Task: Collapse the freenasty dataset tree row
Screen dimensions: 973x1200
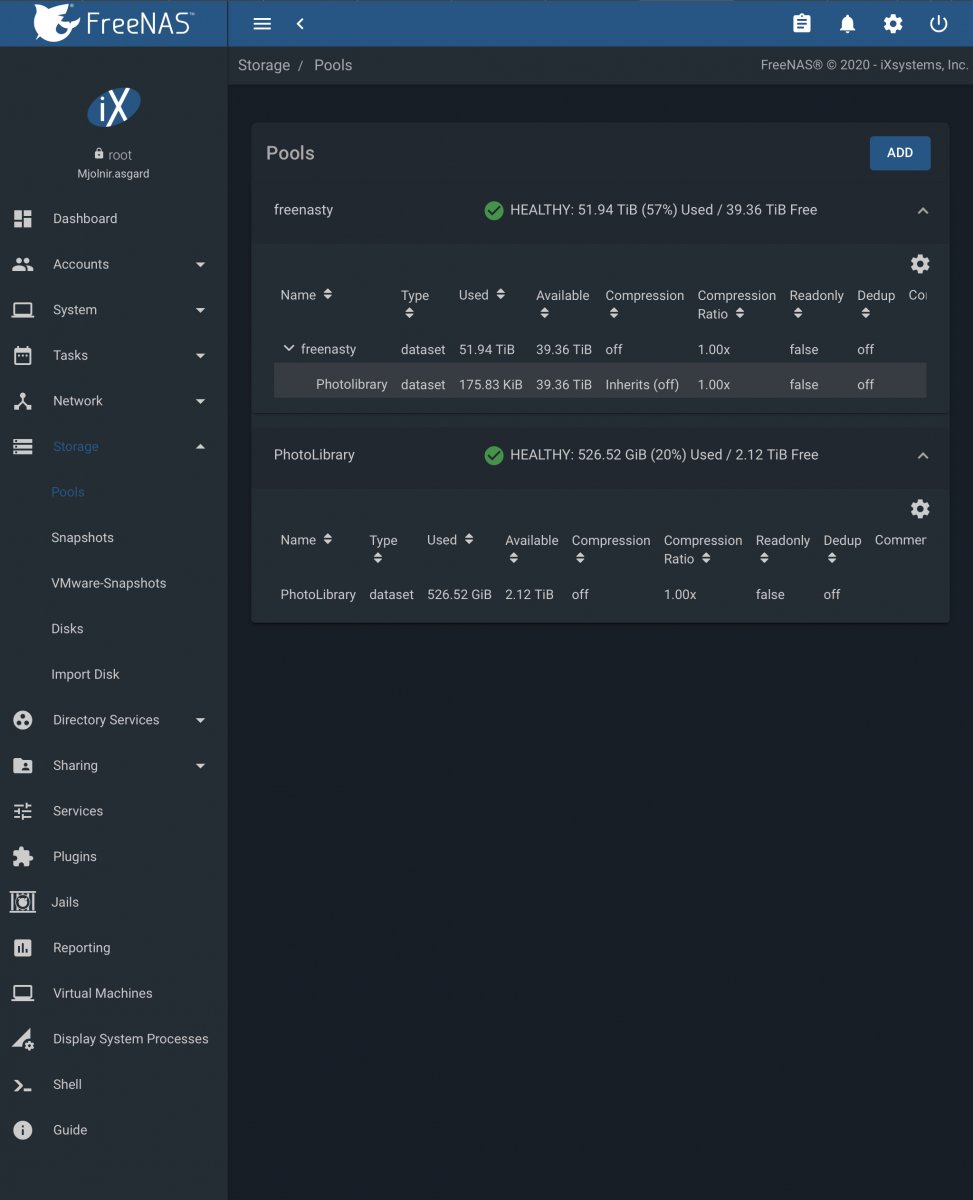Action: (289, 349)
